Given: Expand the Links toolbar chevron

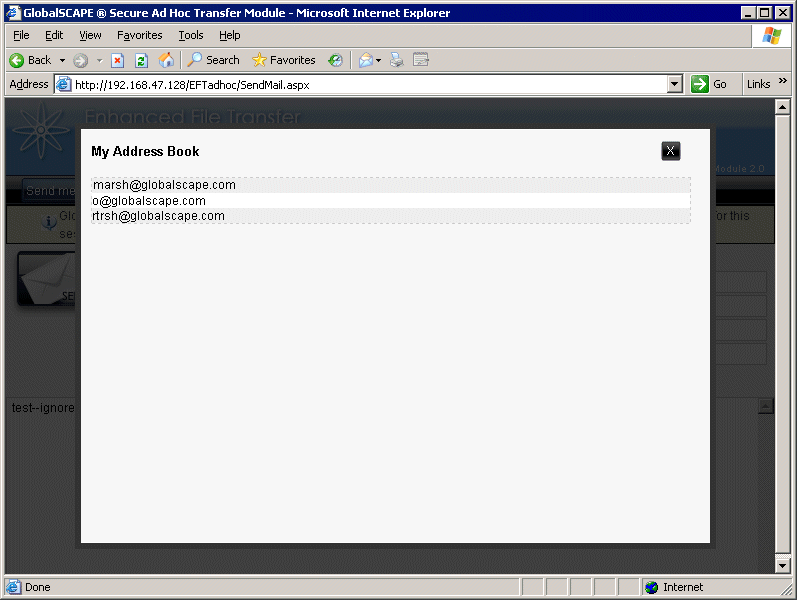Looking at the screenshot, I should 783,81.
